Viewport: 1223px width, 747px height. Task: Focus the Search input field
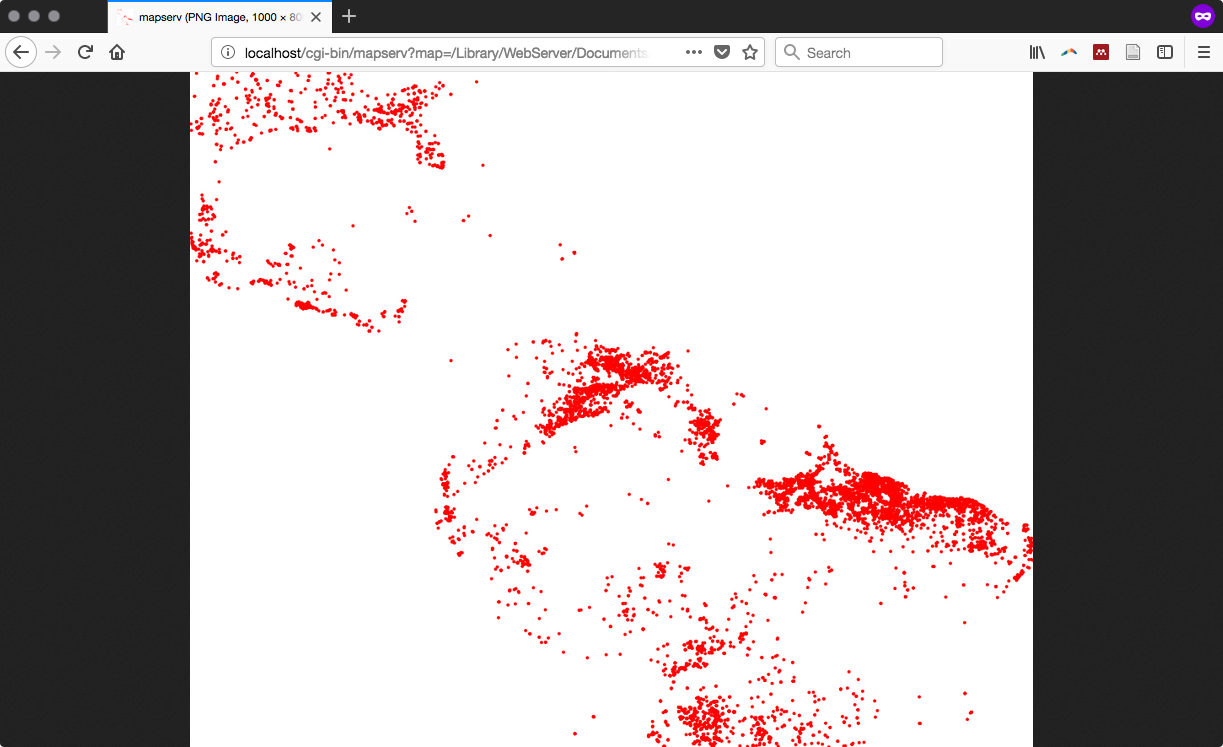(x=859, y=52)
